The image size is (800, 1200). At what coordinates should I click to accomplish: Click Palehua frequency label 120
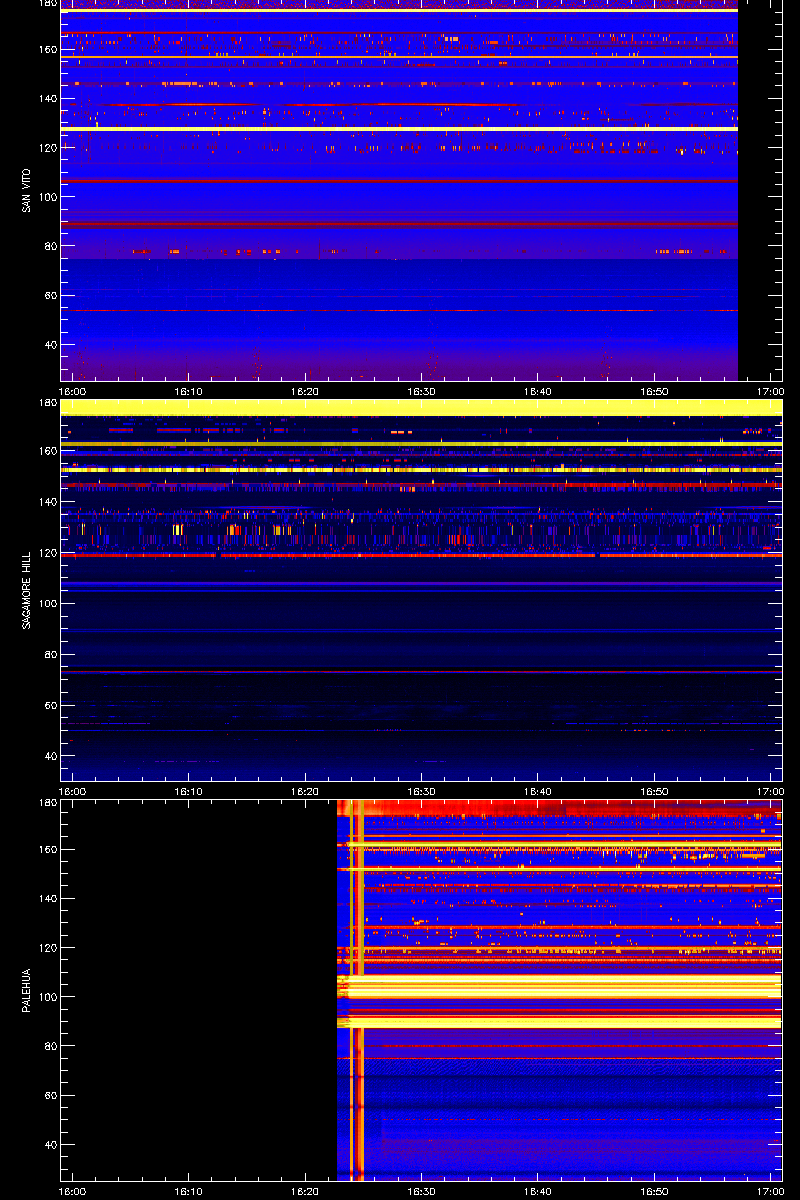click(x=47, y=947)
